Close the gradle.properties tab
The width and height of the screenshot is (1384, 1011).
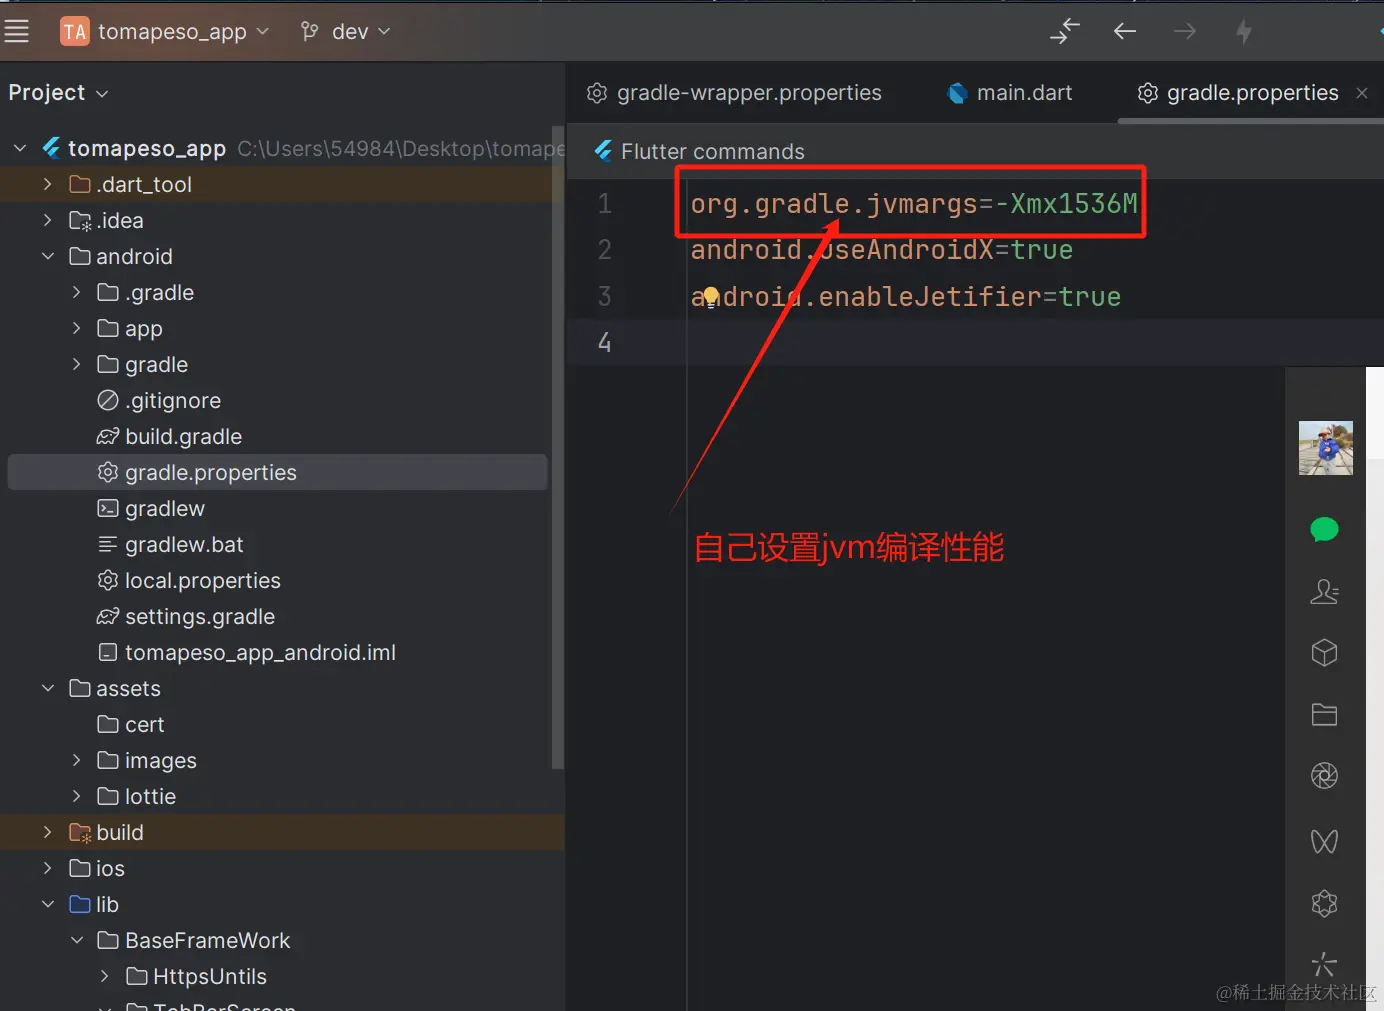click(x=1362, y=93)
